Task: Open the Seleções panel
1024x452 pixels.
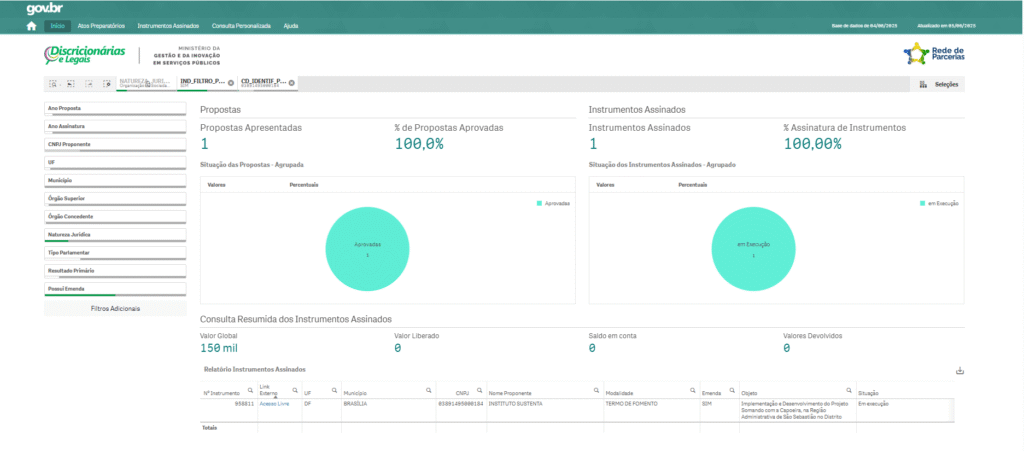Action: click(x=938, y=84)
